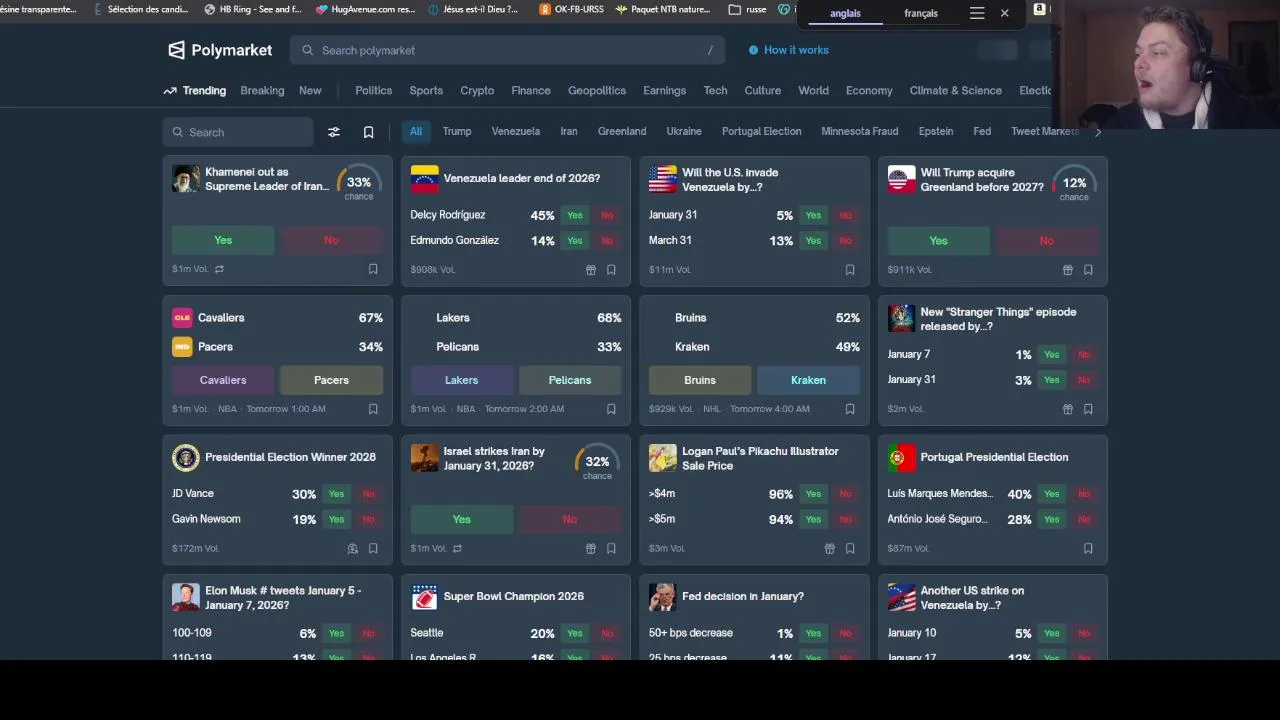Open the Crypto category

477,90
